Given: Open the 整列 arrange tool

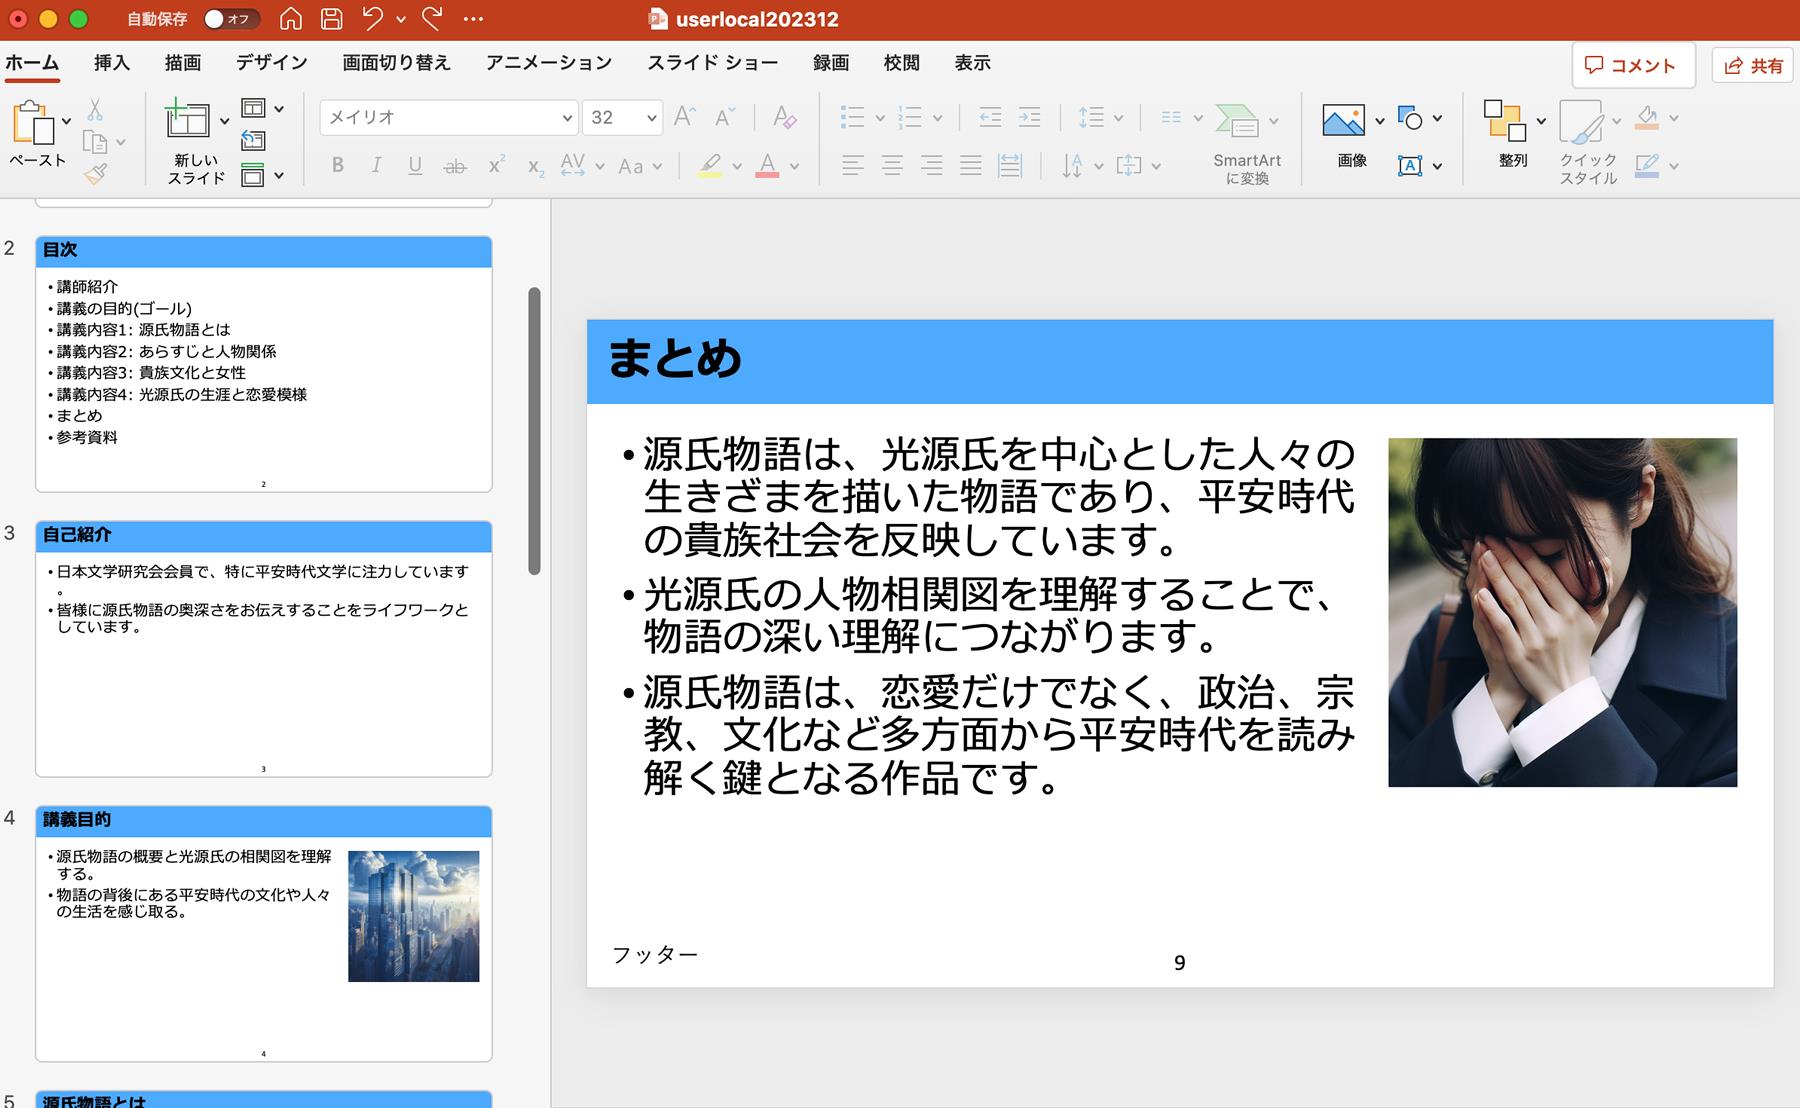Looking at the screenshot, I should click(x=1505, y=121).
